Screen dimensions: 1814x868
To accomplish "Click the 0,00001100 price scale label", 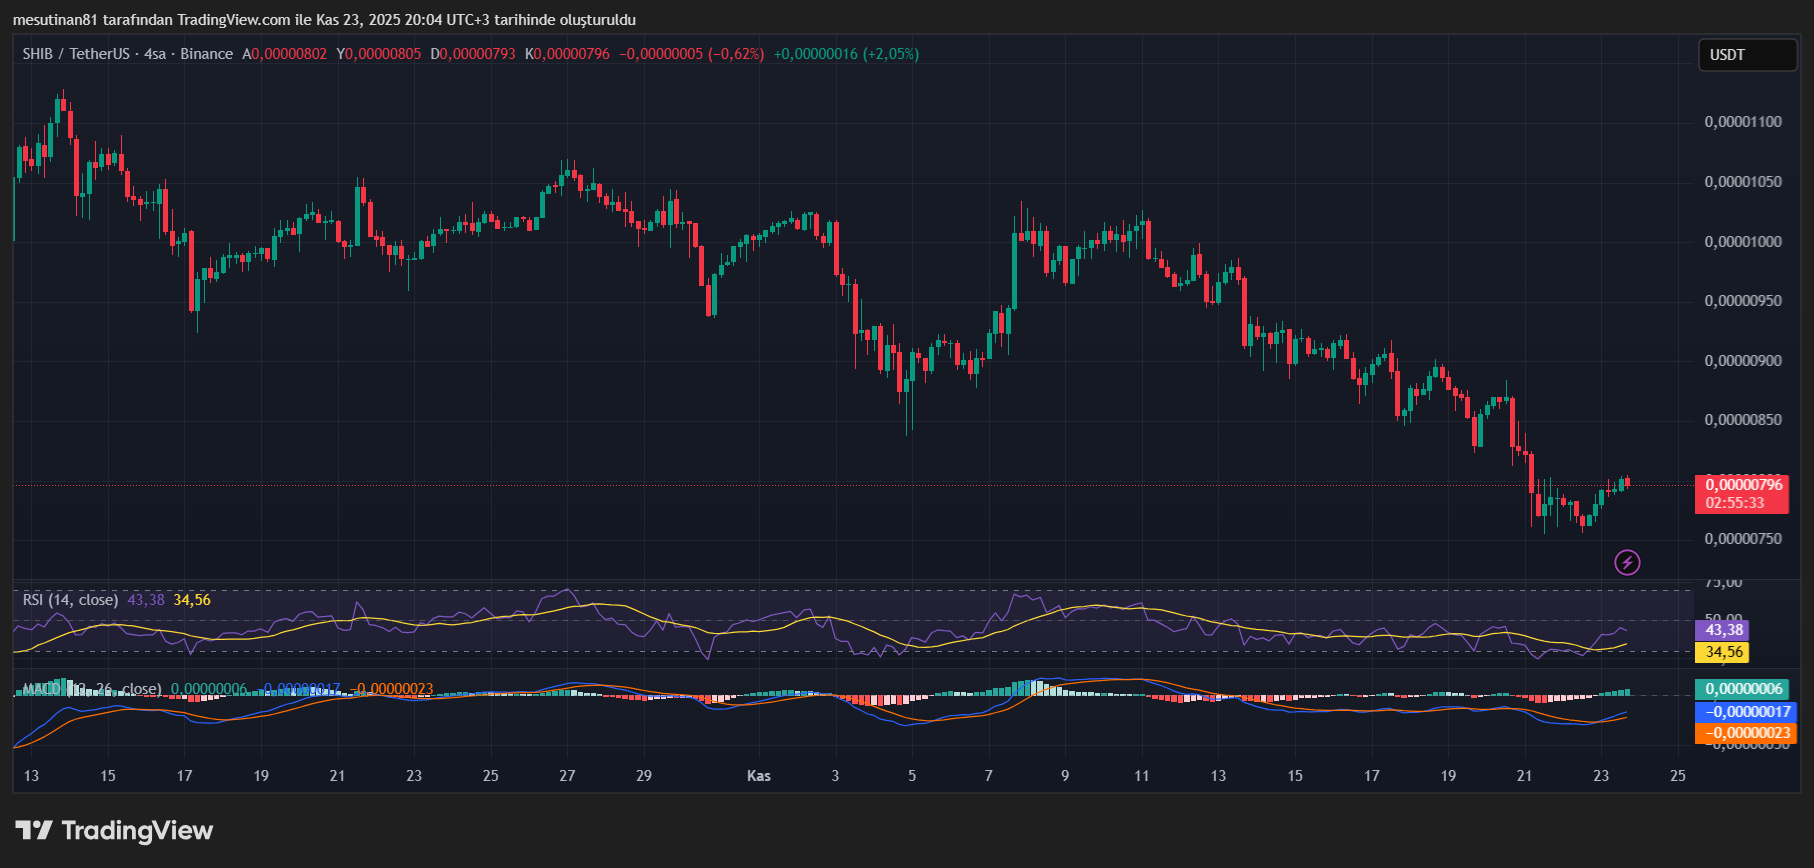I will (1743, 122).
